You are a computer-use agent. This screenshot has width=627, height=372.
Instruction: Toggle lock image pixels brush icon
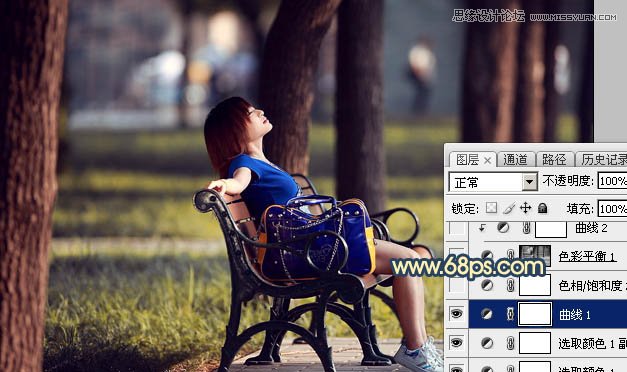click(509, 208)
